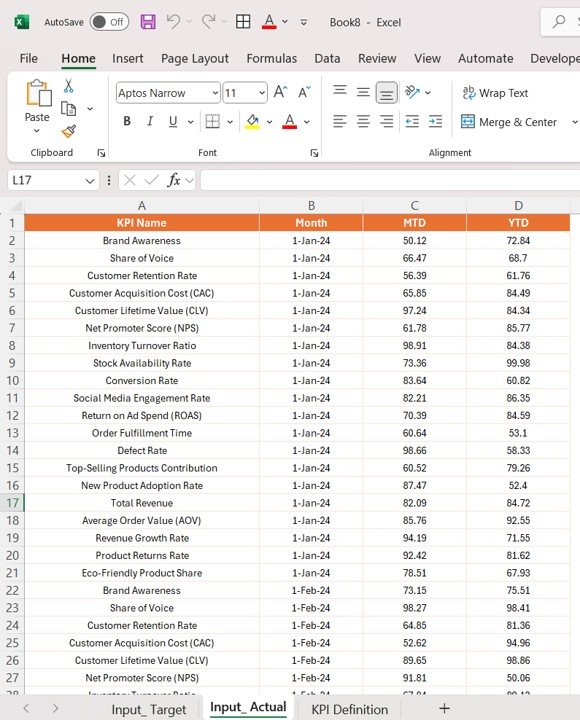Open the Clipboard dialog launcher
This screenshot has height=720, width=580.
click(x=101, y=153)
